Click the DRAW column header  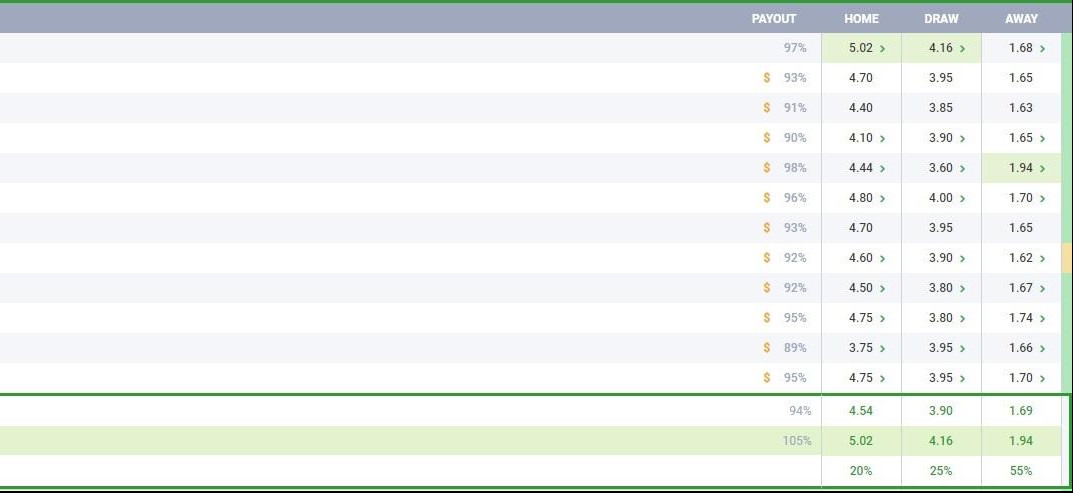coord(941,18)
